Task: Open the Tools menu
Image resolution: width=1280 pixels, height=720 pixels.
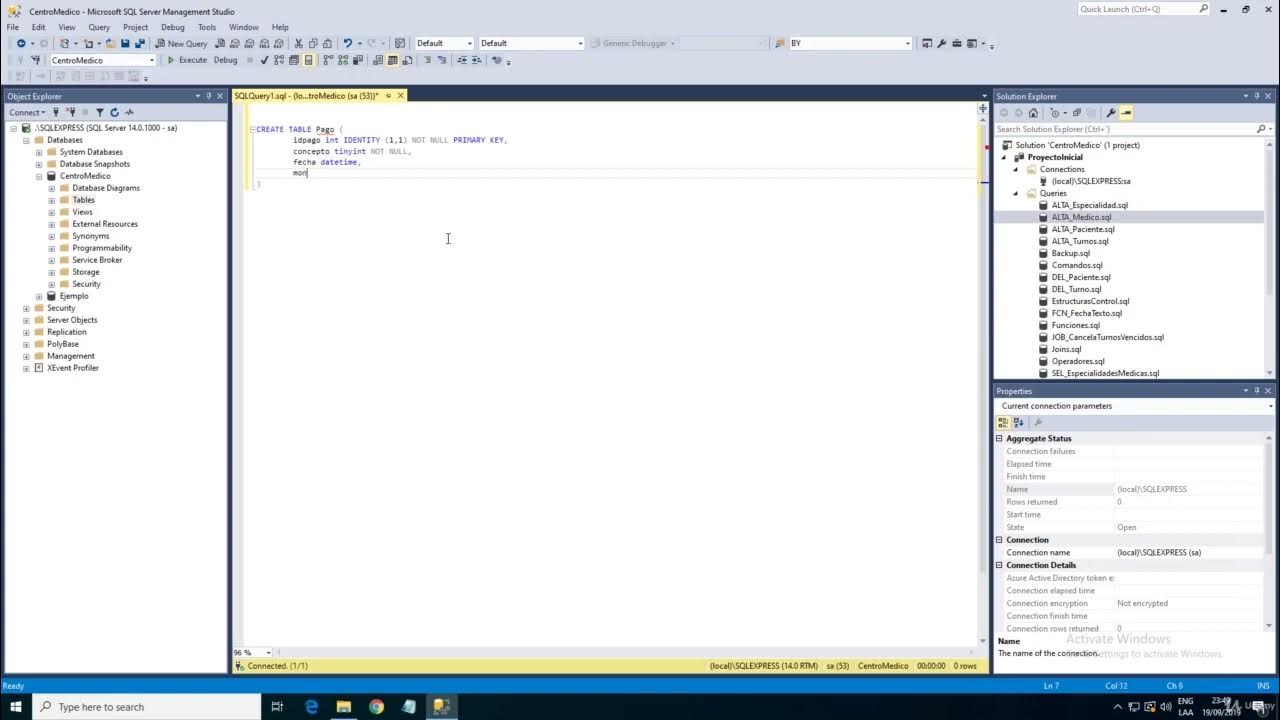Action: pyautogui.click(x=207, y=27)
